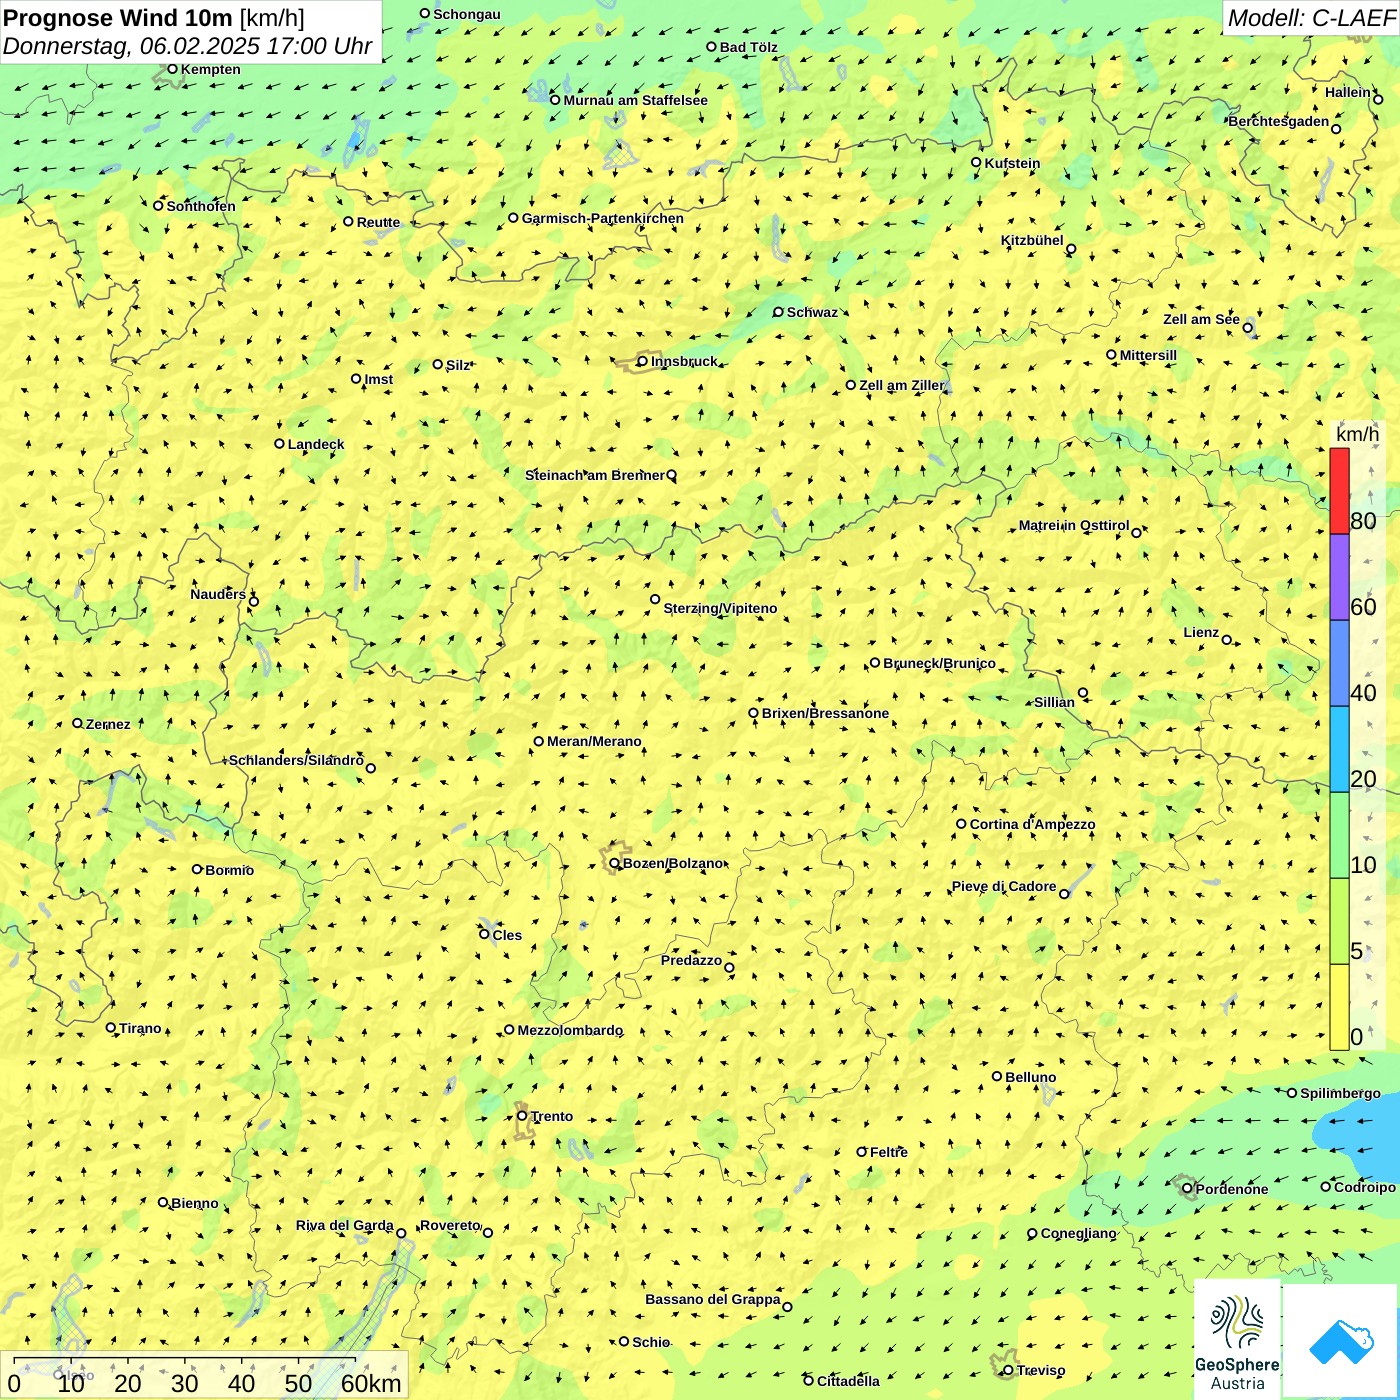This screenshot has width=1400, height=1400.
Task: Click the Nauders map marker
Action: 254,601
